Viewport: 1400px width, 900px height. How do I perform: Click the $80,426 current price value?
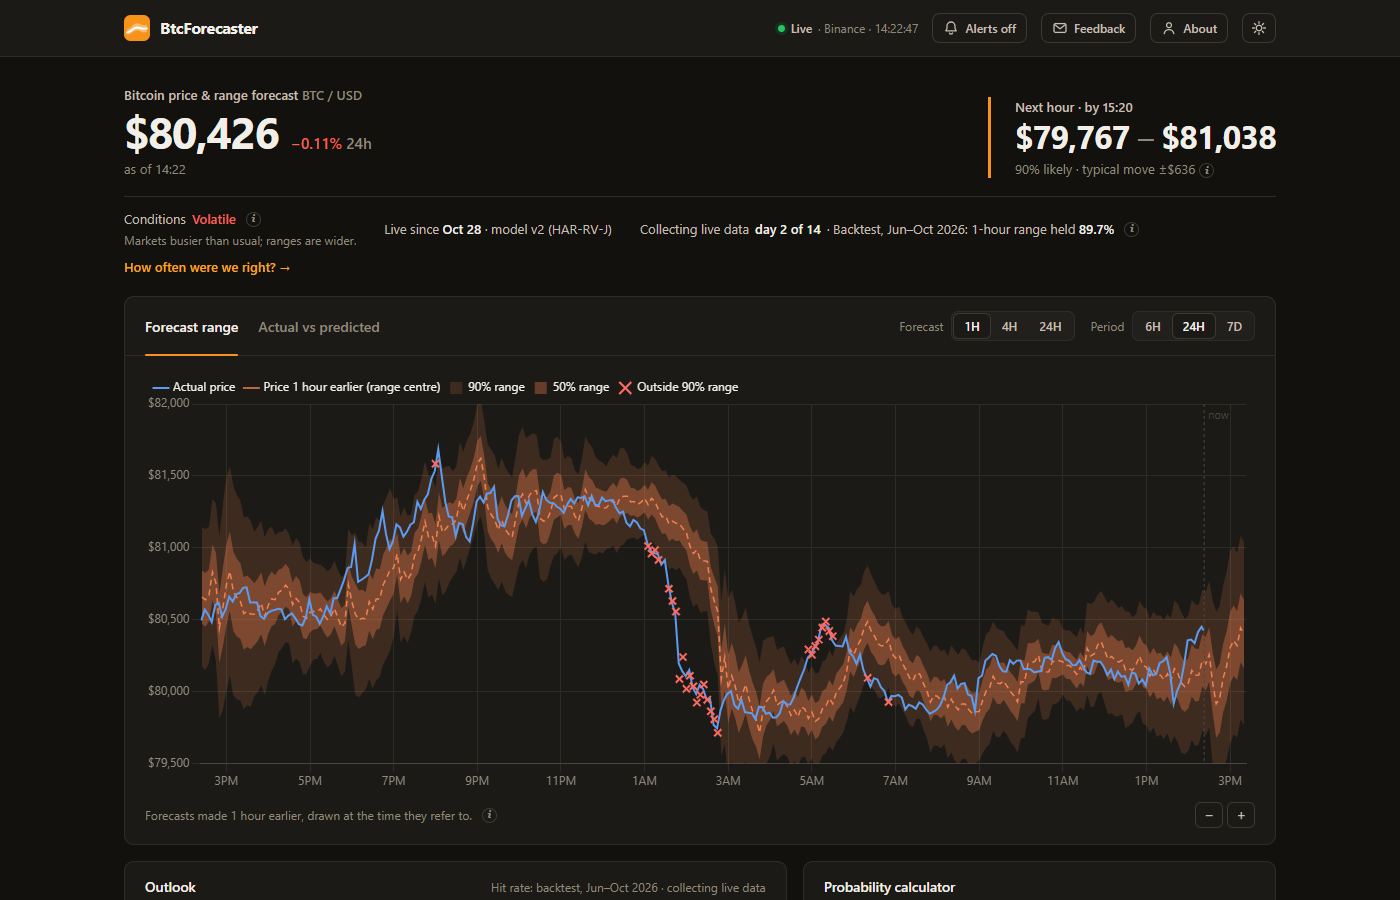(202, 134)
